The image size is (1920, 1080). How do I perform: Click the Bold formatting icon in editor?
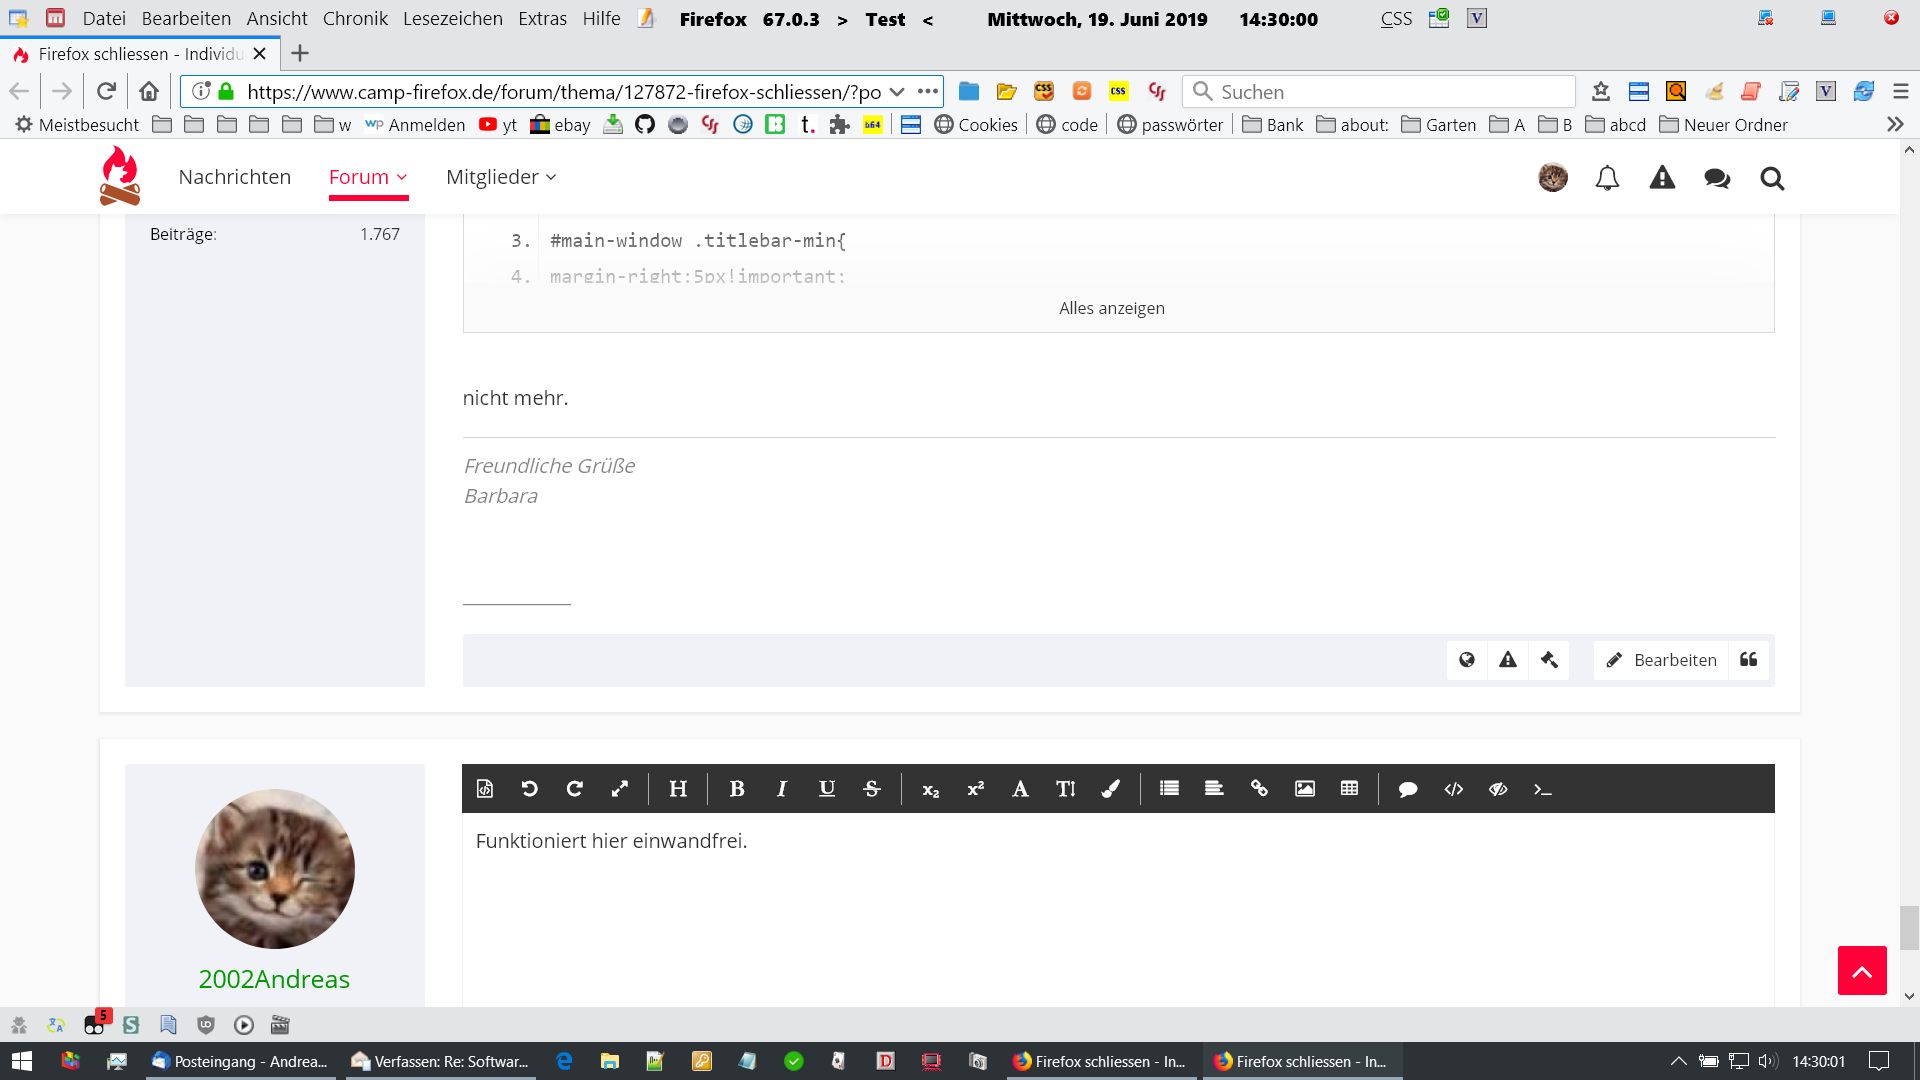(x=737, y=789)
